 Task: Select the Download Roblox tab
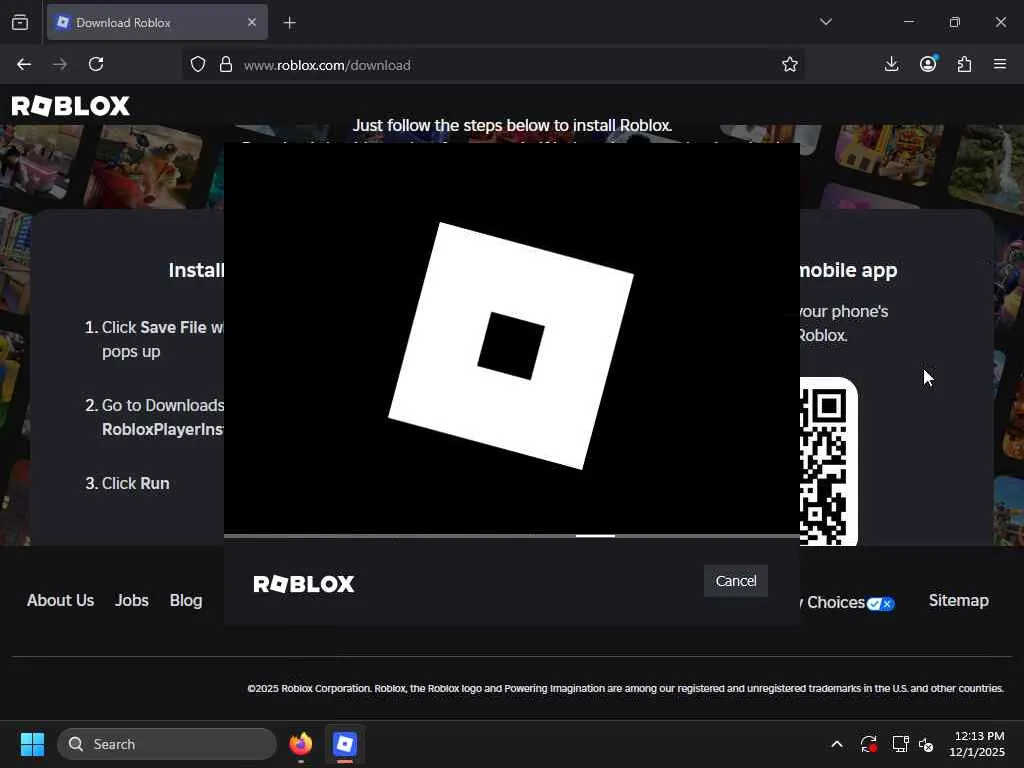pos(157,22)
